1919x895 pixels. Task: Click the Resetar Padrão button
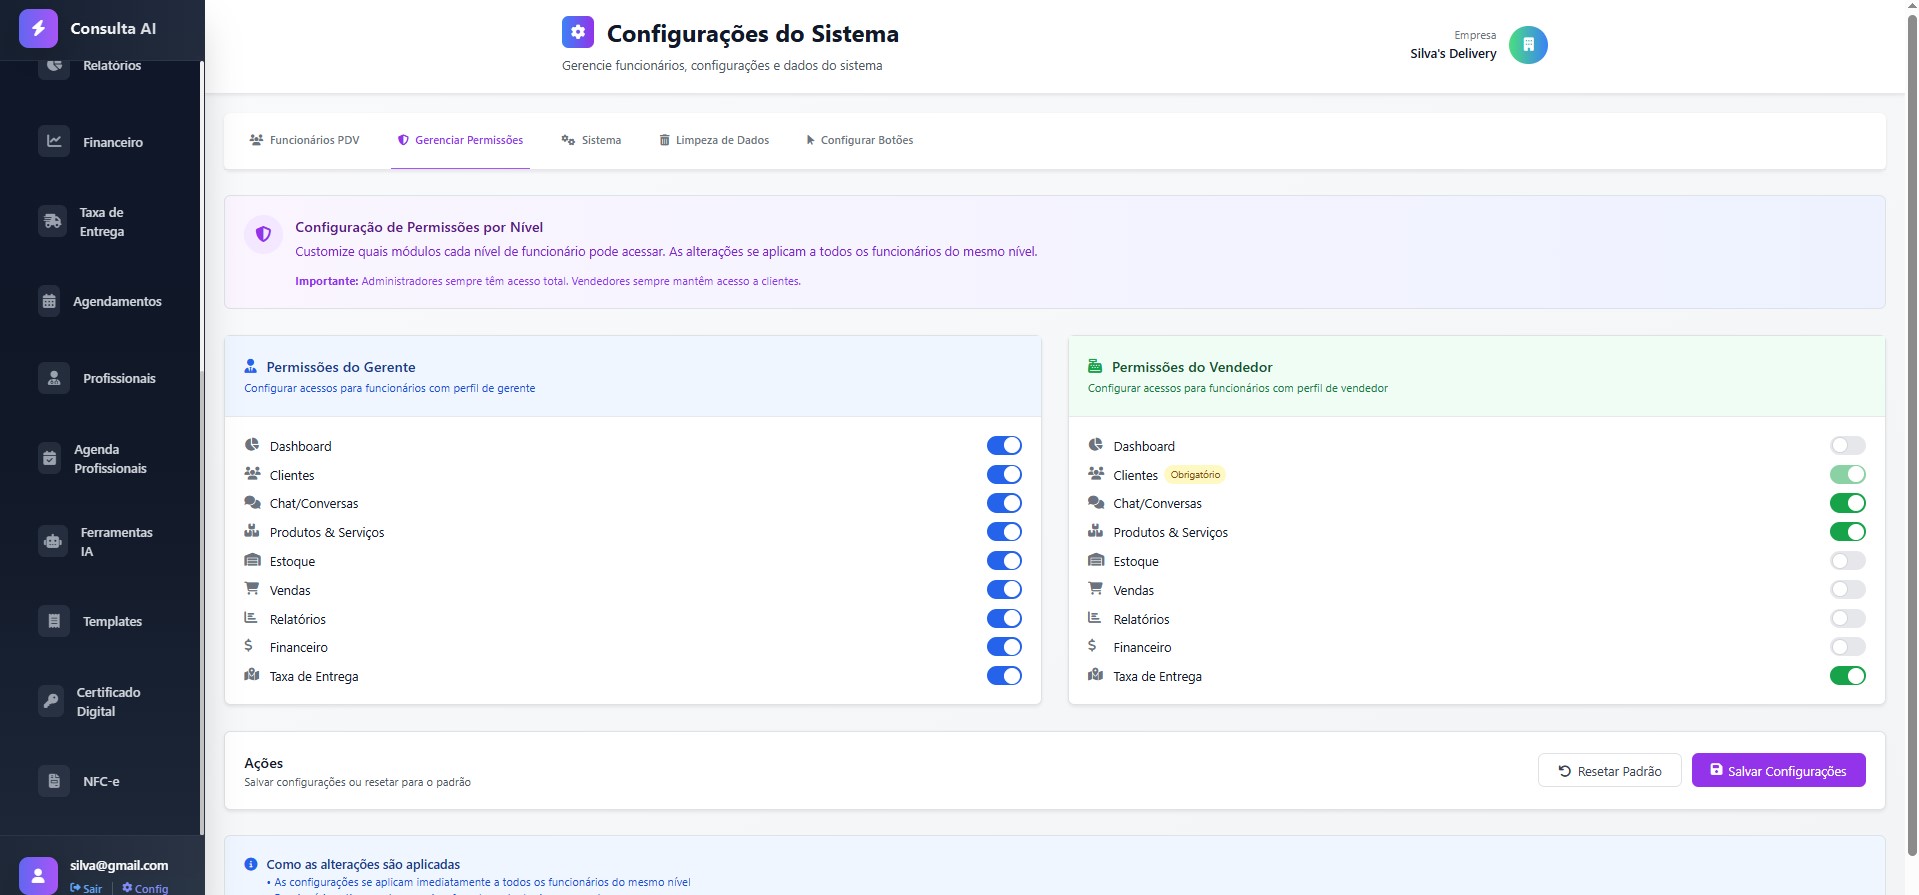(x=1609, y=771)
